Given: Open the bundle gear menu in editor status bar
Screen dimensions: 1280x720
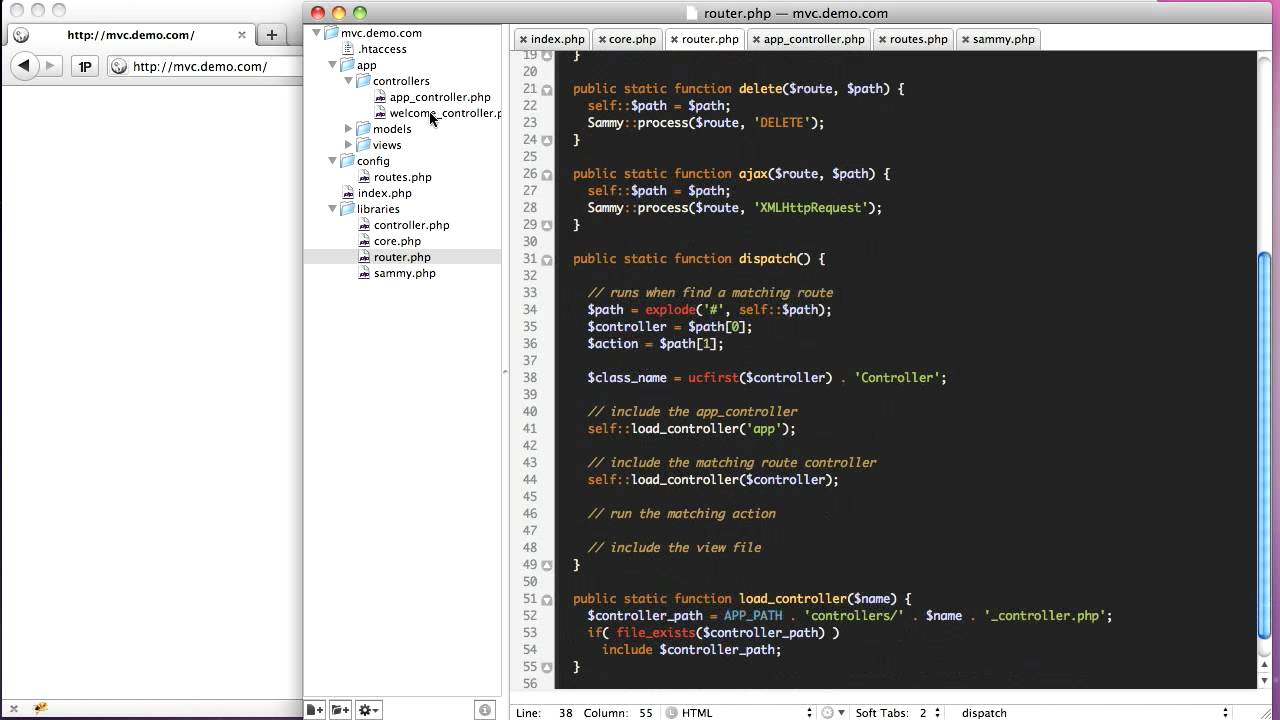Looking at the screenshot, I should pos(831,713).
